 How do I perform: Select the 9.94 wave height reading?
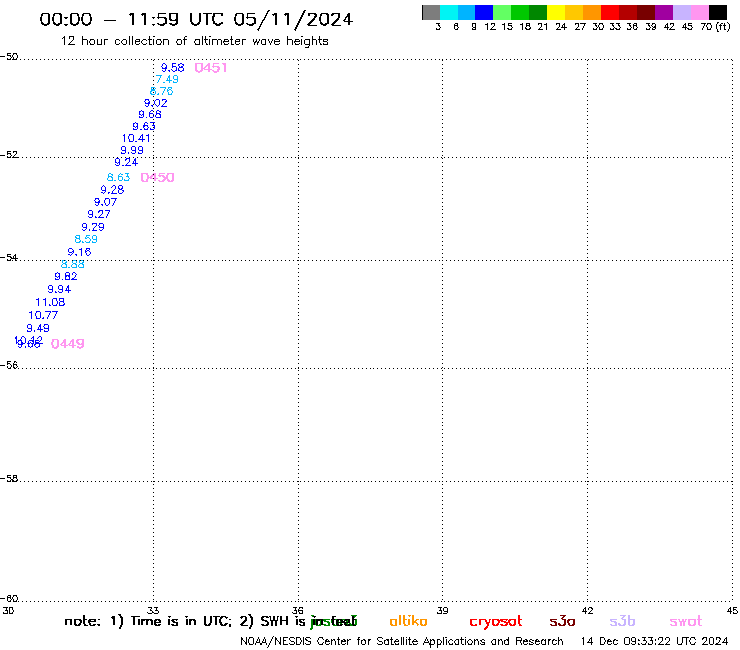[x=59, y=289]
